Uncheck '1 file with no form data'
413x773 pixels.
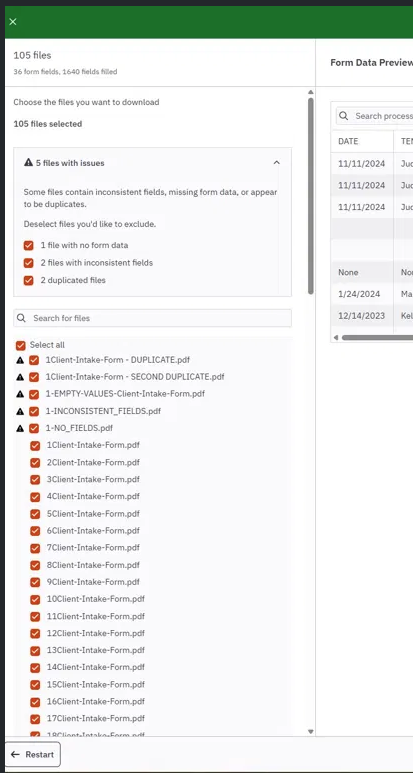[x=29, y=245]
